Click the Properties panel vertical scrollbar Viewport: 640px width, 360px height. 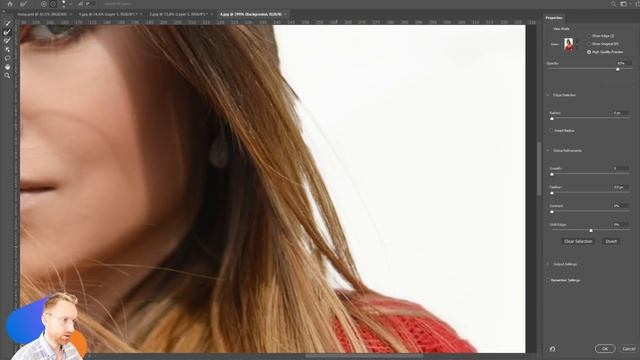click(539, 169)
